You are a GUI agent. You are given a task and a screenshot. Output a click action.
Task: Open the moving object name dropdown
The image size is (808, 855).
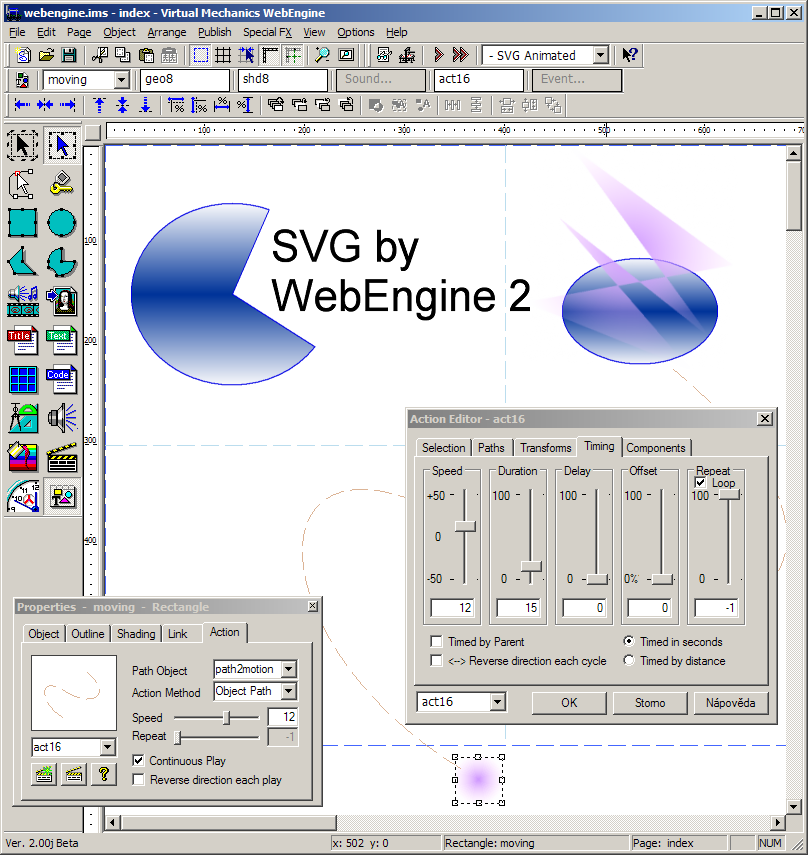click(122, 80)
